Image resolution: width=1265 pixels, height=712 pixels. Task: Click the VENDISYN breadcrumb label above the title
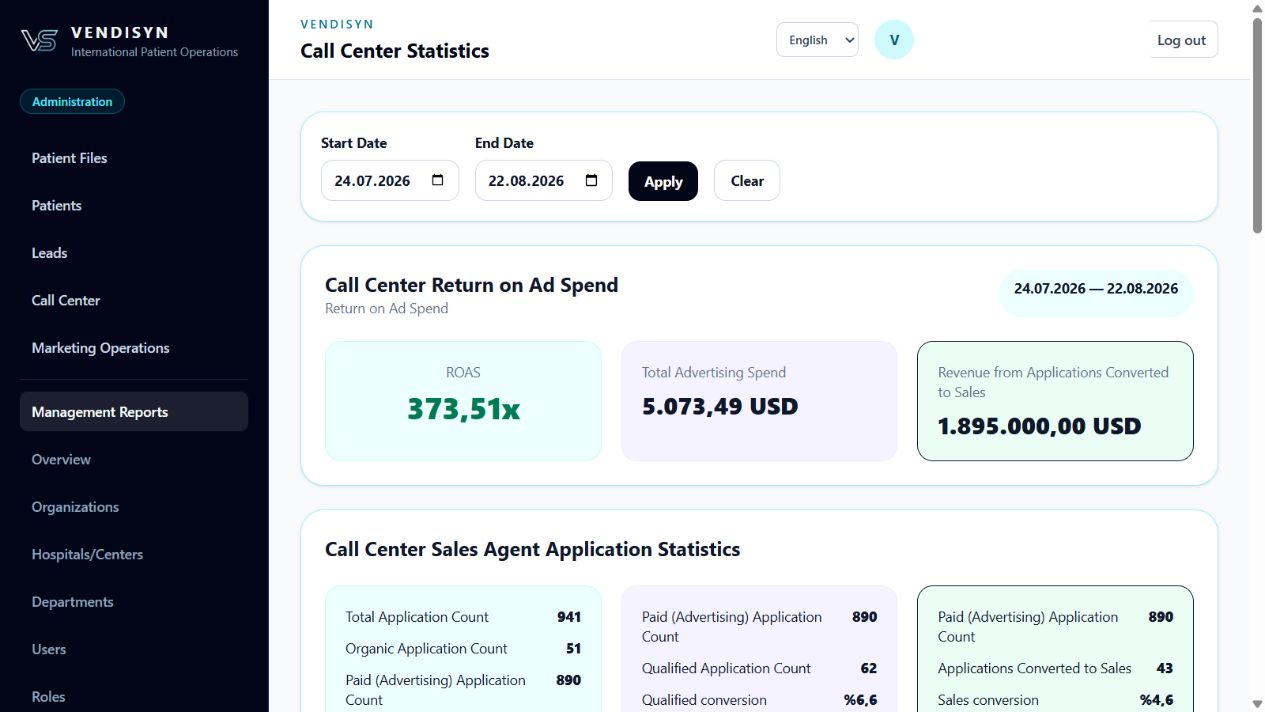click(337, 24)
